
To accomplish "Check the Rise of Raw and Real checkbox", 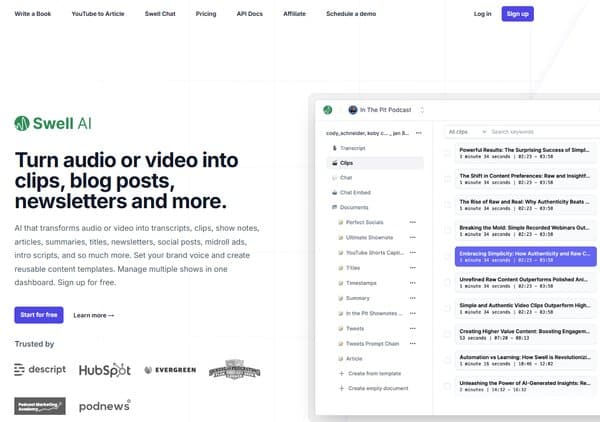I will [447, 205].
